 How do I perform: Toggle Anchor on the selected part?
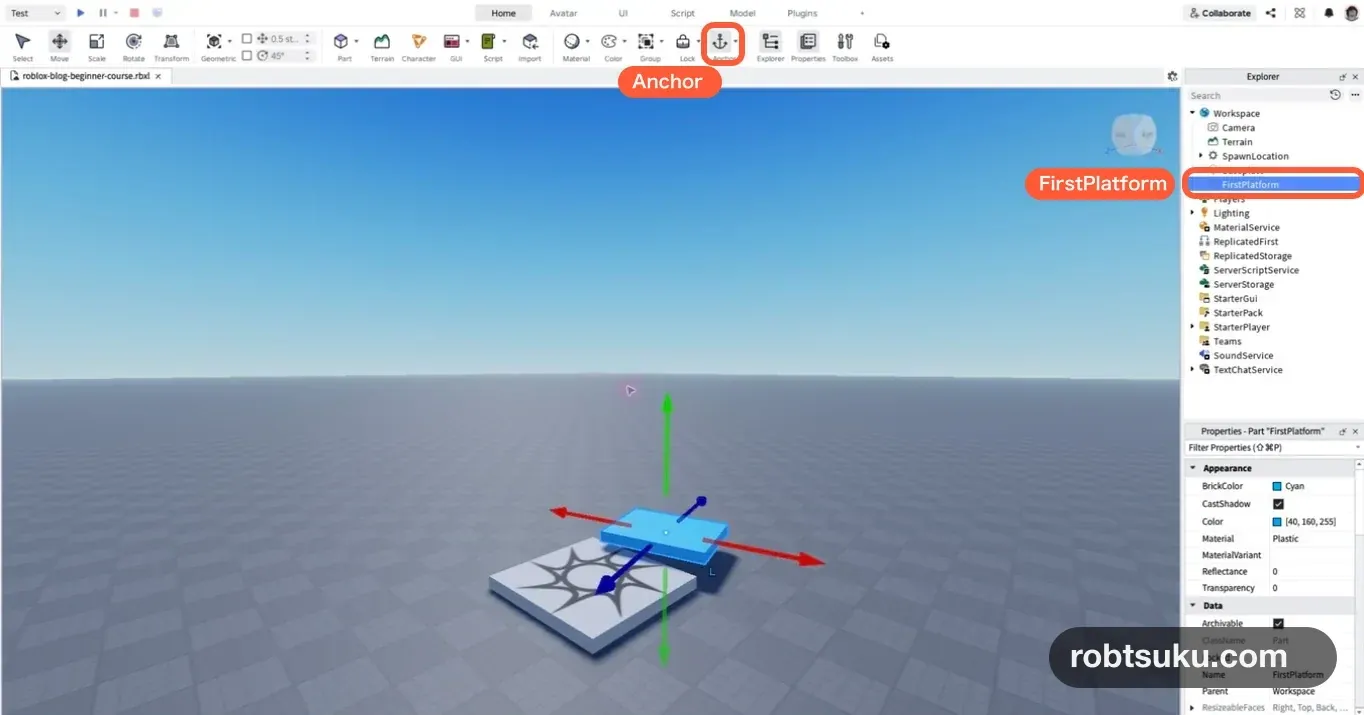coord(719,41)
